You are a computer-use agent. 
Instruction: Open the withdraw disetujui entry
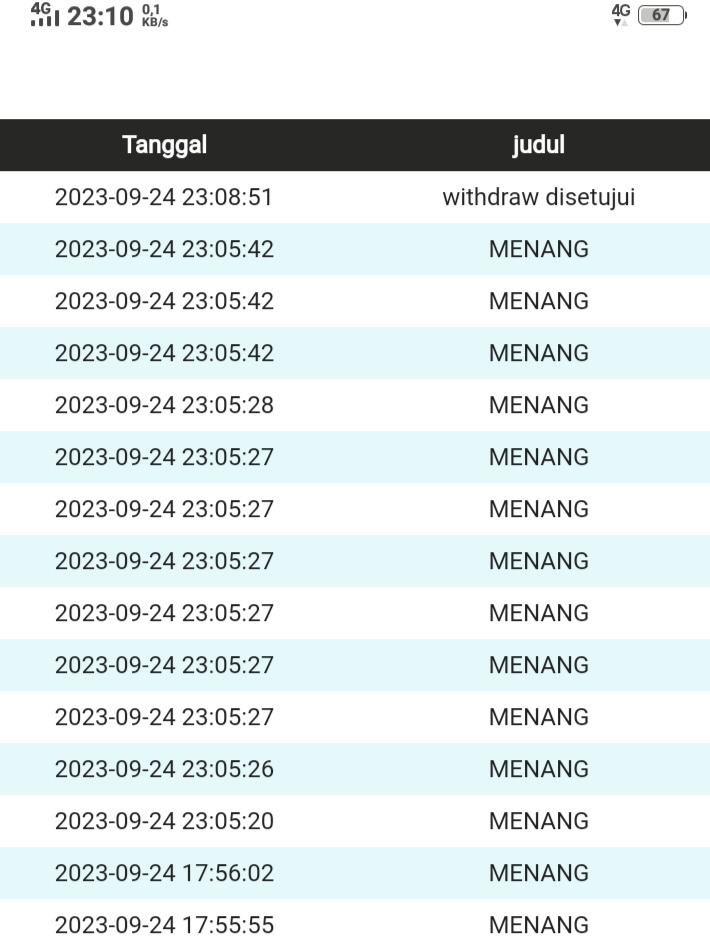(x=538, y=198)
